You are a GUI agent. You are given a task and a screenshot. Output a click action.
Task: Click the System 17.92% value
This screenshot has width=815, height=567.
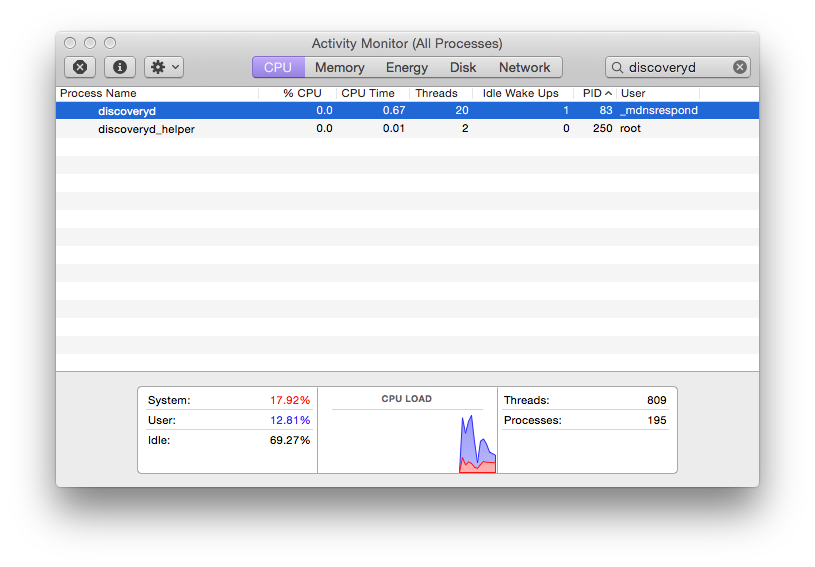tap(290, 400)
